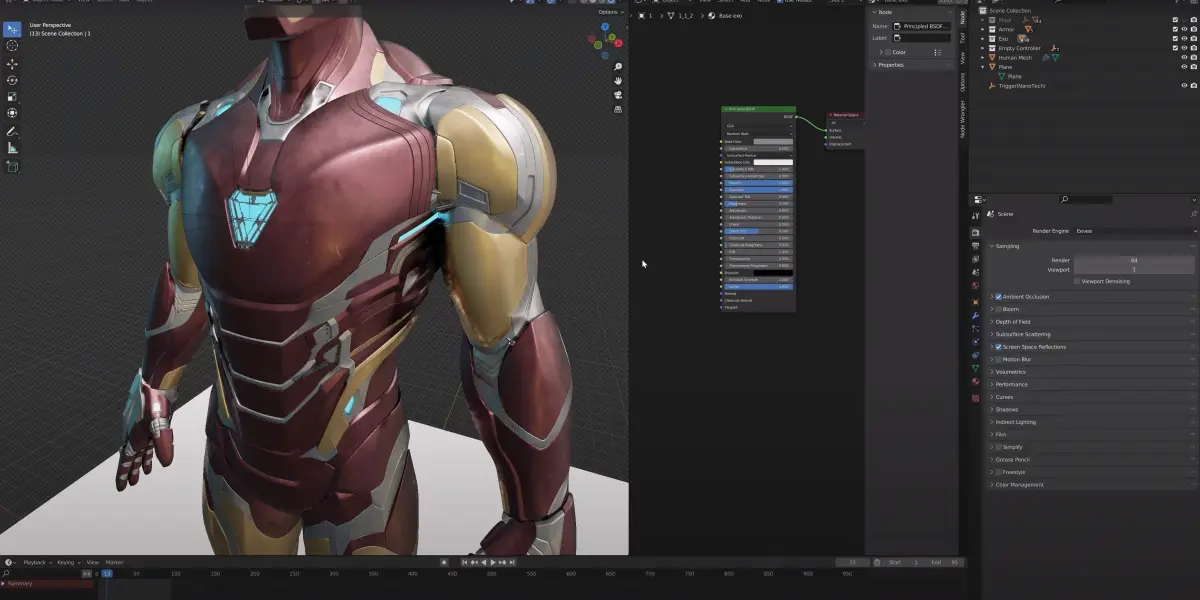
Task: Open the Scene properties tab icon
Action: [975, 272]
